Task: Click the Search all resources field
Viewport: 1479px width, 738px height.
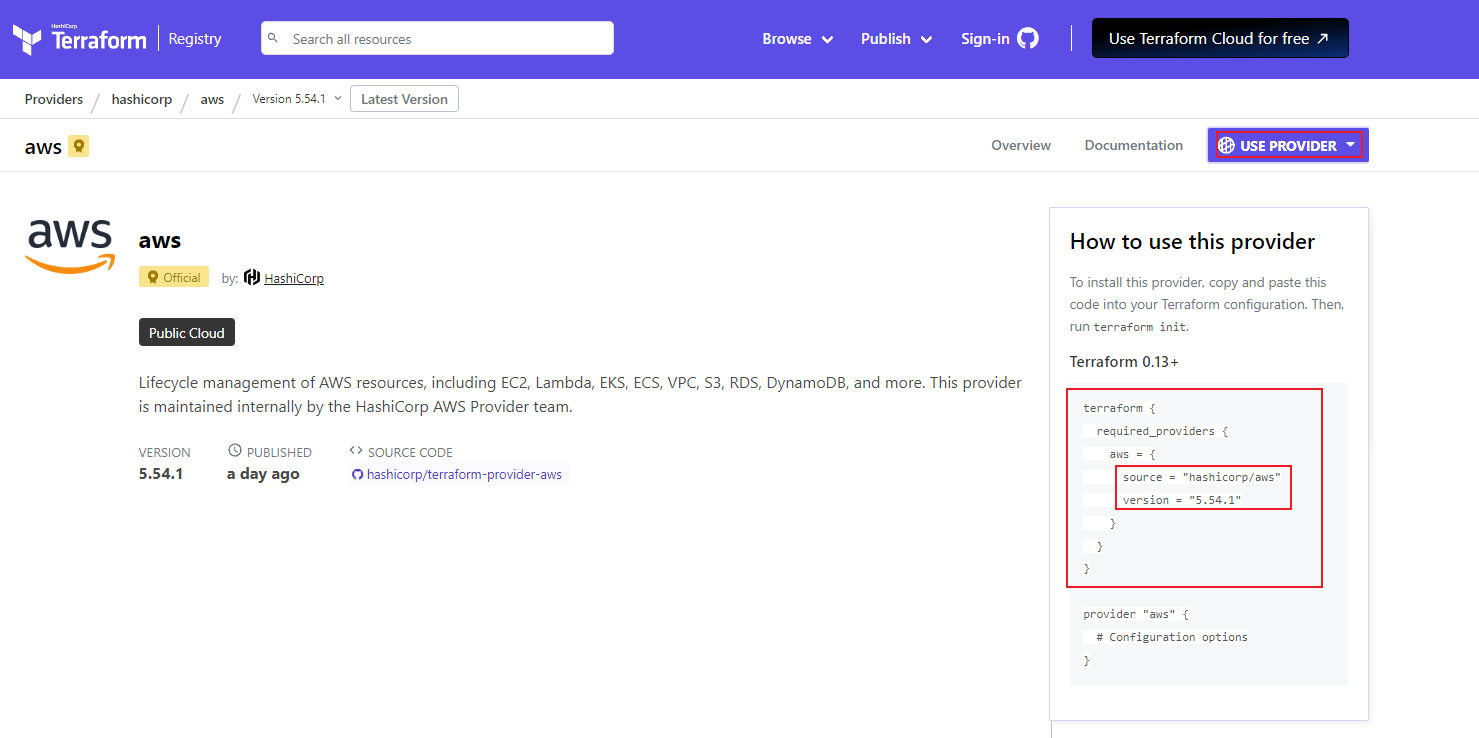Action: pos(437,39)
